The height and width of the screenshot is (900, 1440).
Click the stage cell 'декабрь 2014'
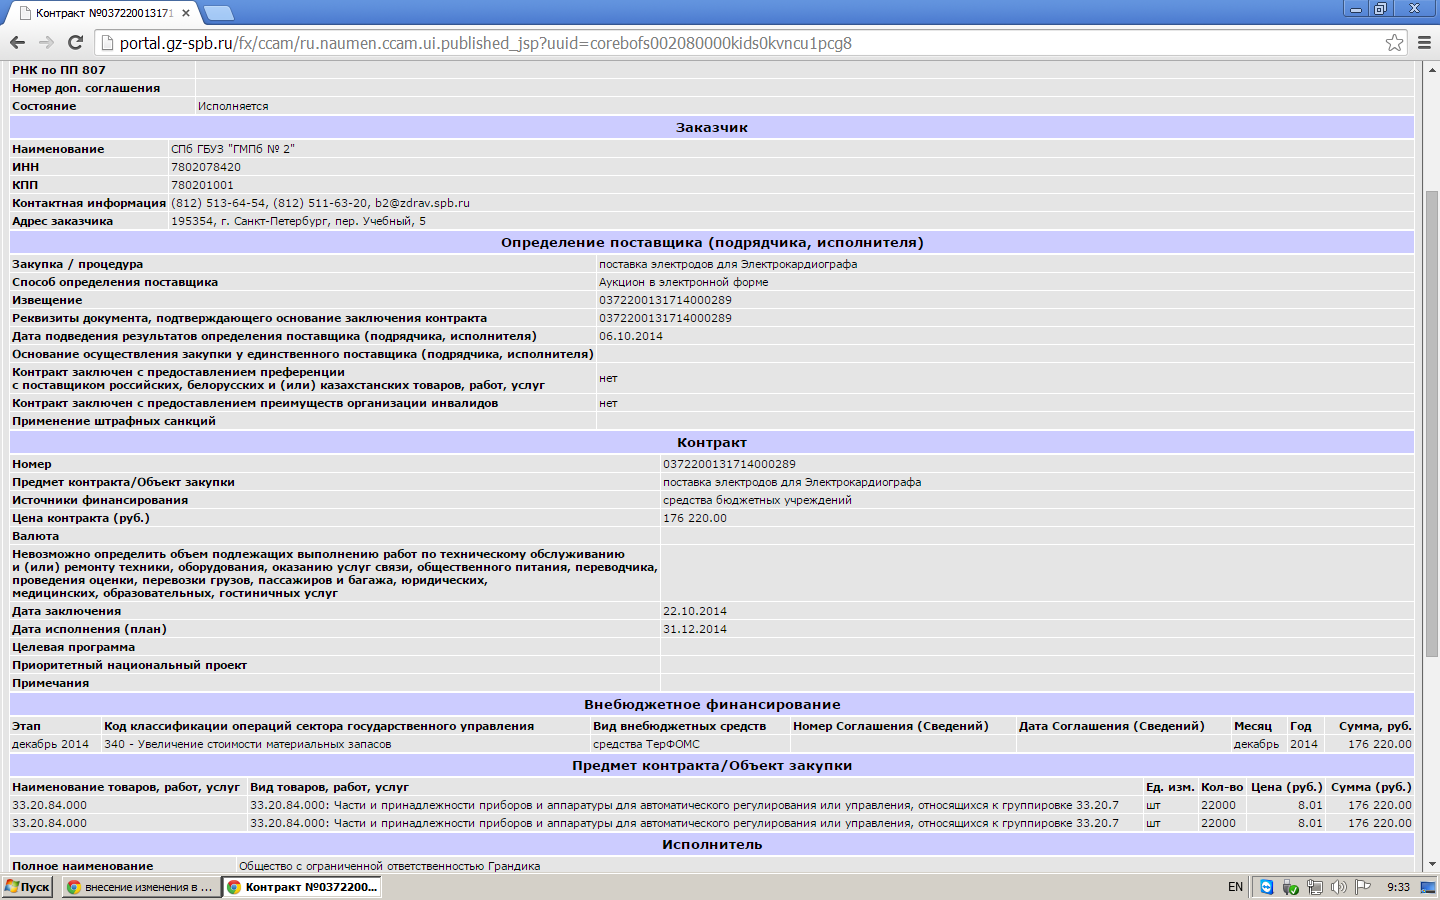(51, 744)
